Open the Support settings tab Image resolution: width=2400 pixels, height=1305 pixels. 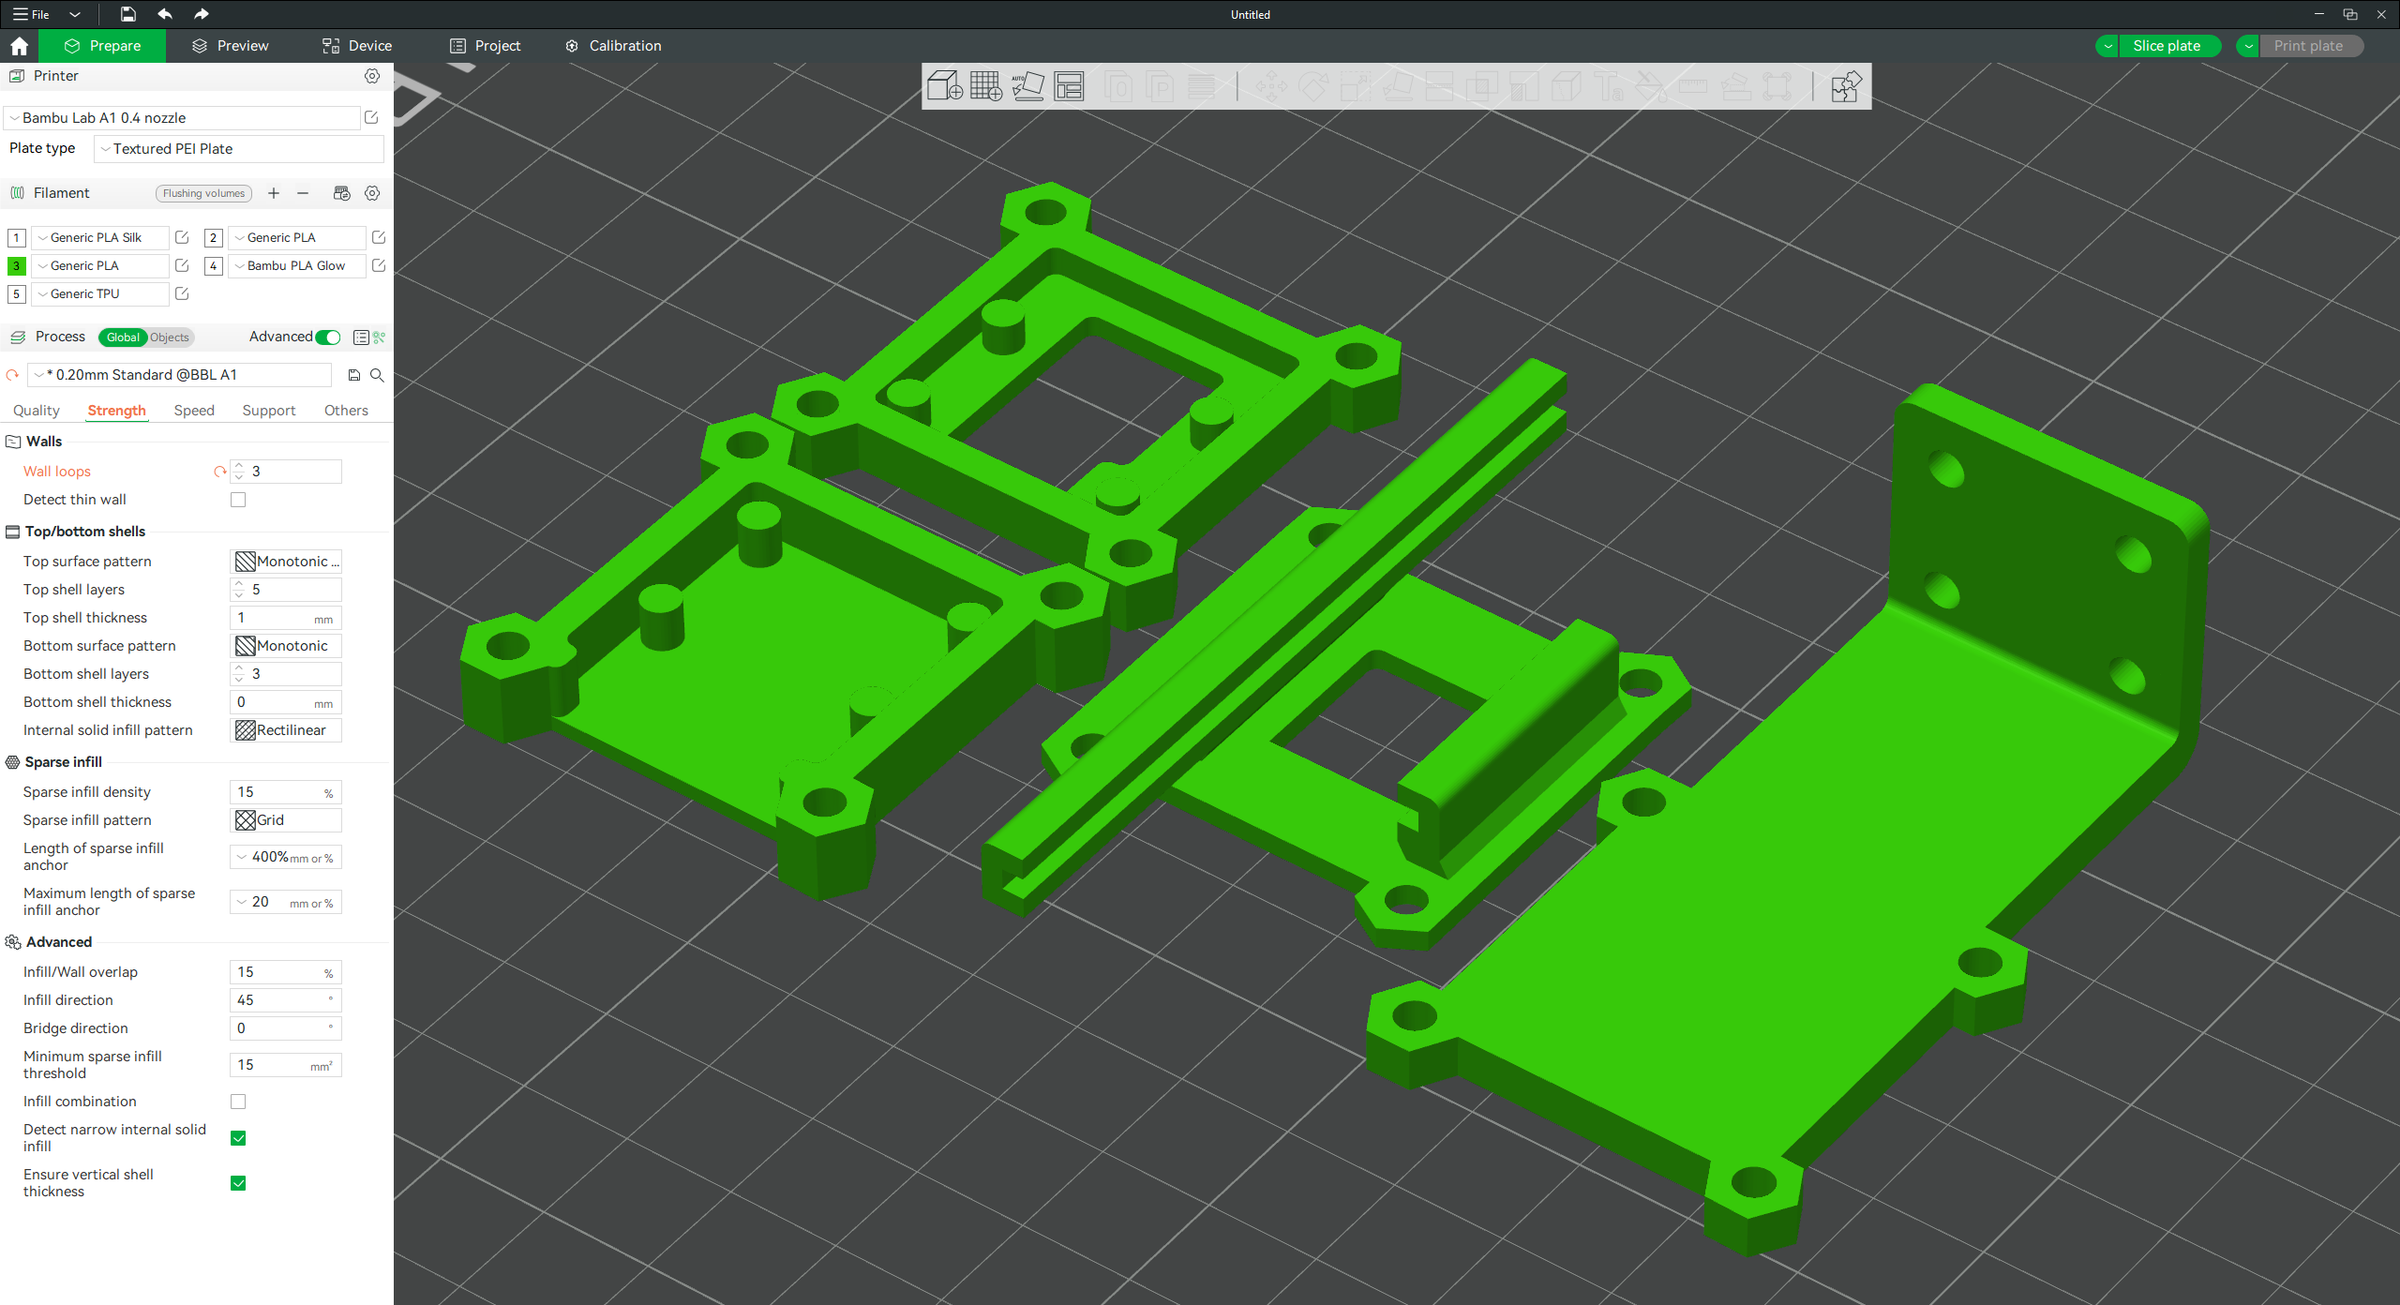pyautogui.click(x=269, y=410)
